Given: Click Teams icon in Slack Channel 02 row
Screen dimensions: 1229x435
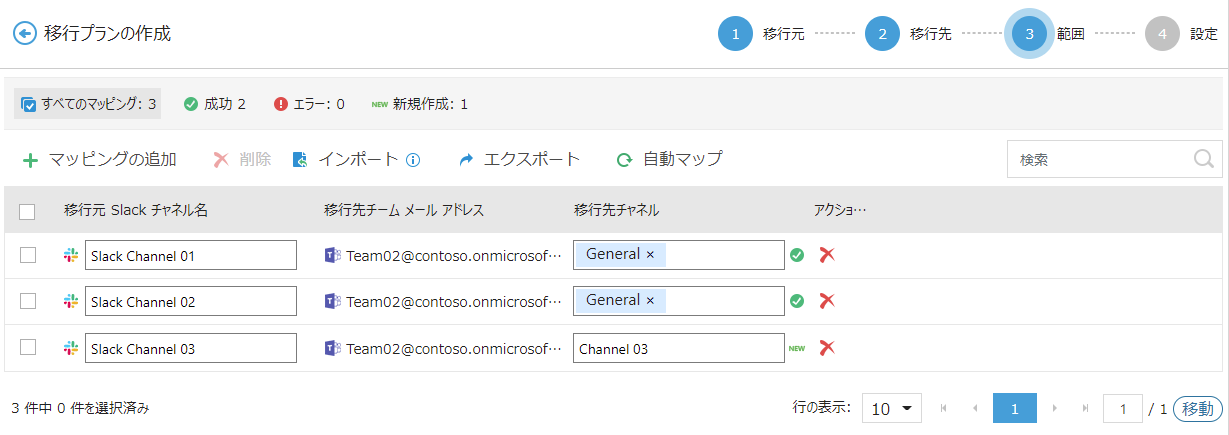Looking at the screenshot, I should click(x=333, y=301).
